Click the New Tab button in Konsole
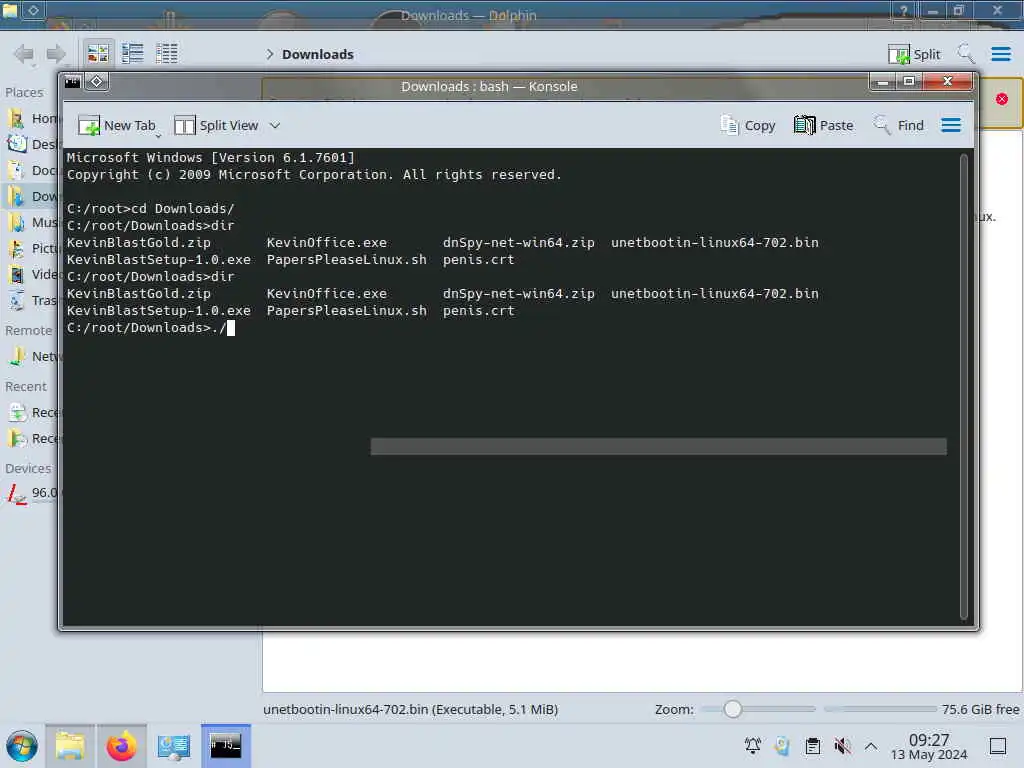 click(x=117, y=125)
